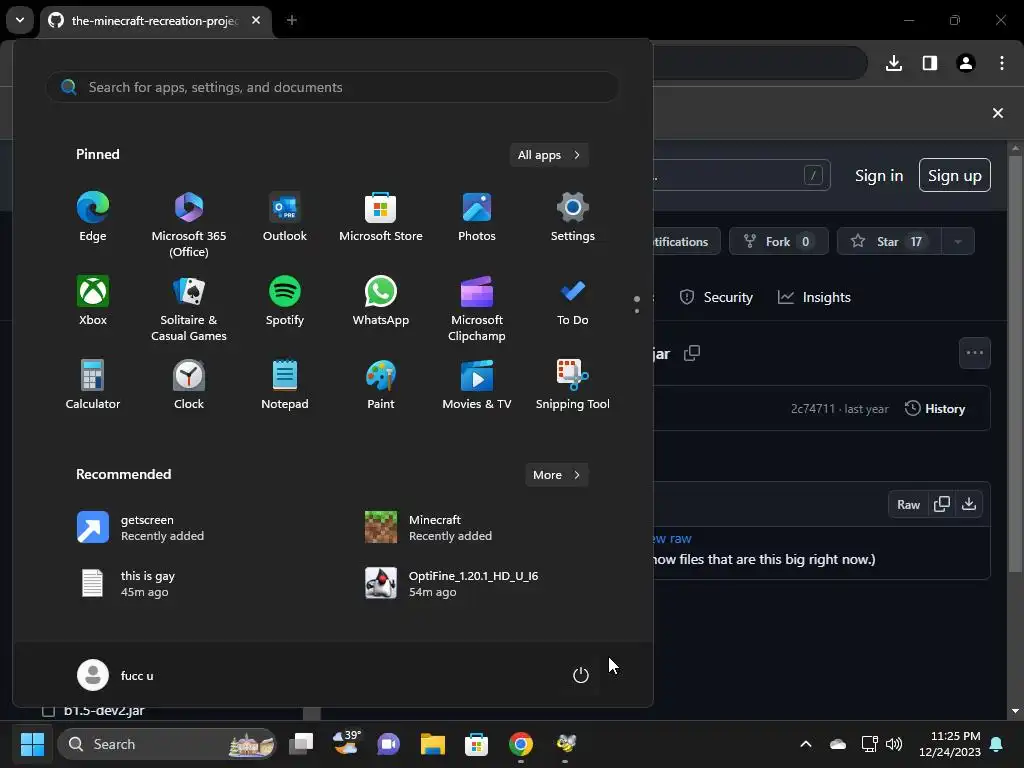Open Chrome three-dot menu
The image size is (1024, 768).
point(1002,63)
